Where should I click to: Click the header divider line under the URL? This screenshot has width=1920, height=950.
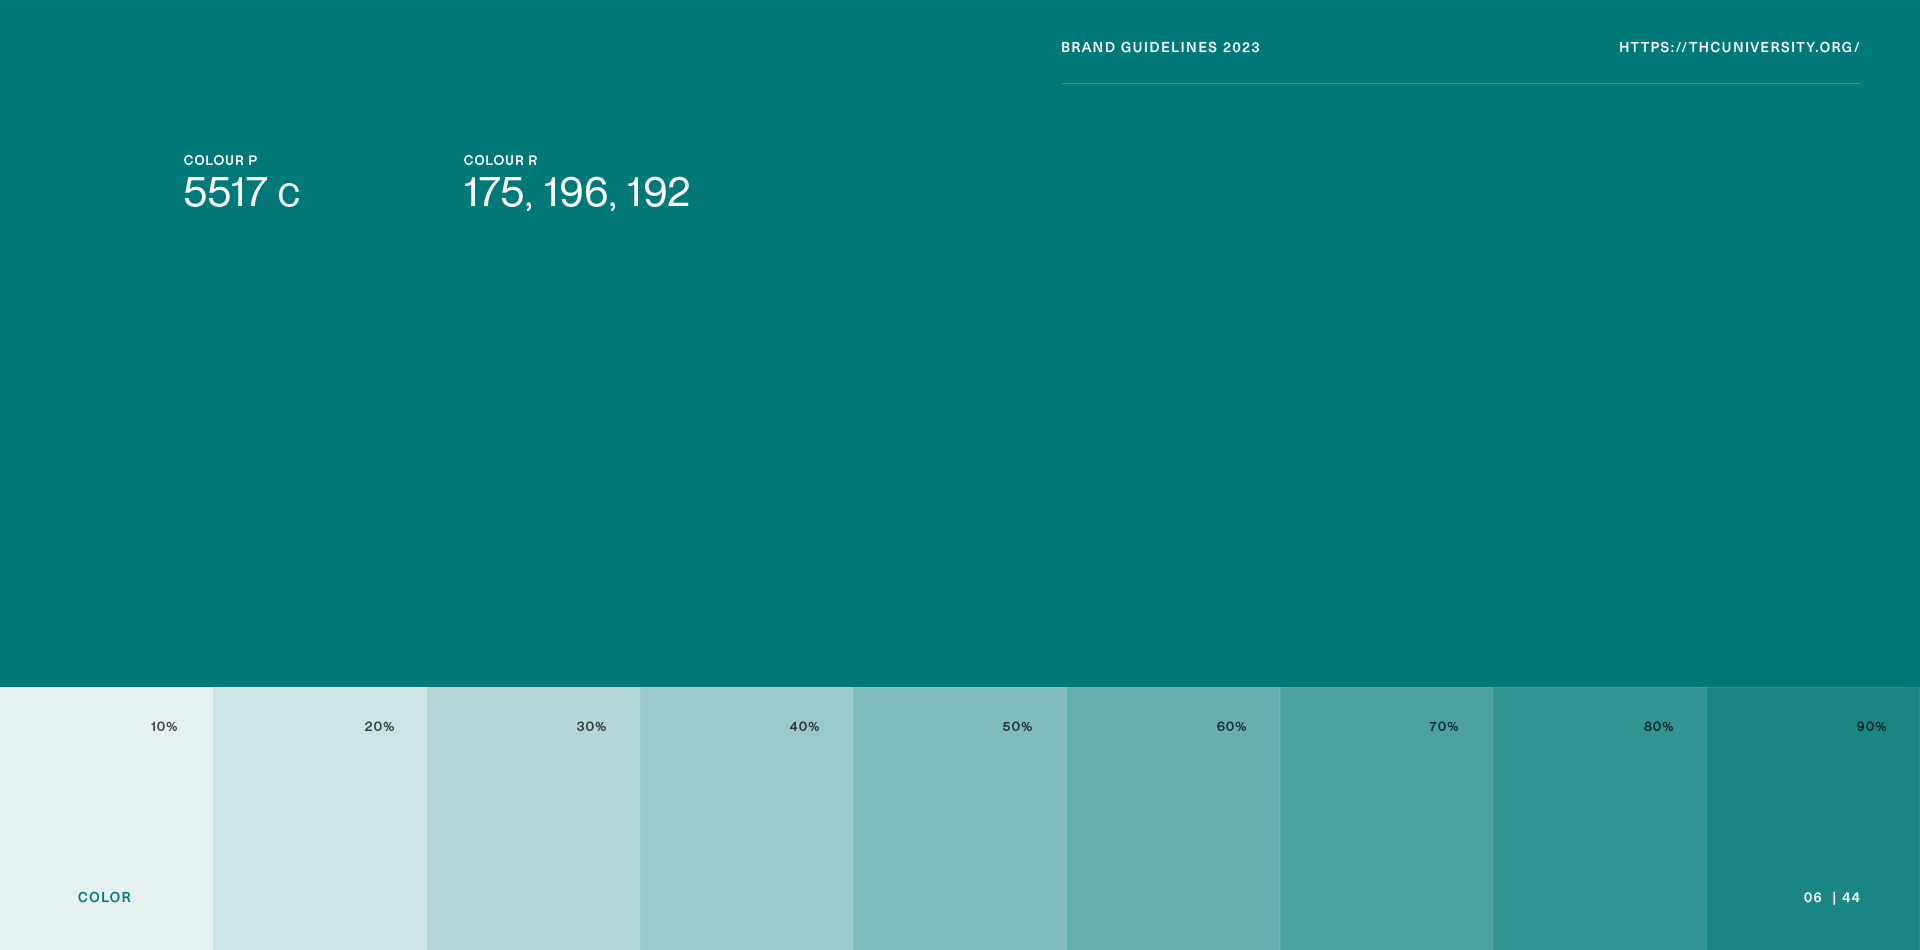pos(1460,83)
